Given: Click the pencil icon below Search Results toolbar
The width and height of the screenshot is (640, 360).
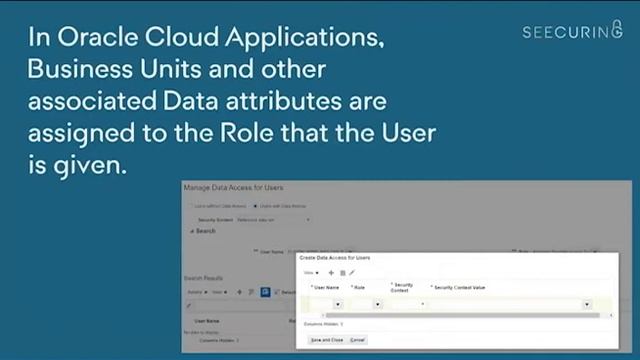Looking at the screenshot, I should 189,305.
